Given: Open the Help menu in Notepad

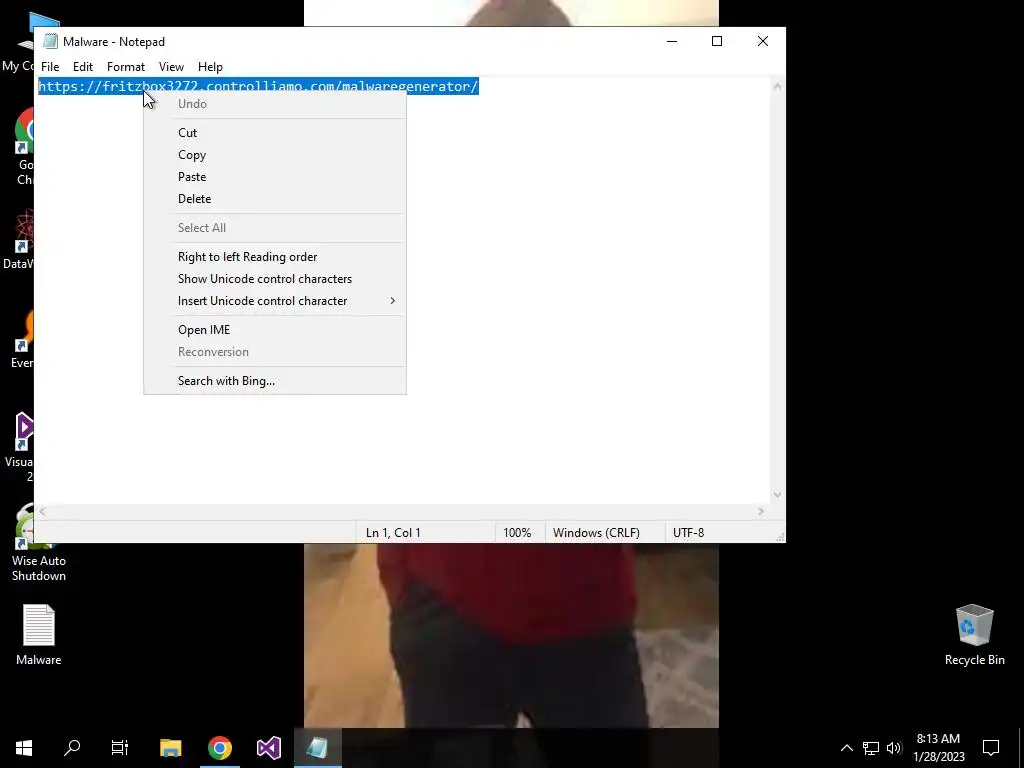Looking at the screenshot, I should (210, 67).
